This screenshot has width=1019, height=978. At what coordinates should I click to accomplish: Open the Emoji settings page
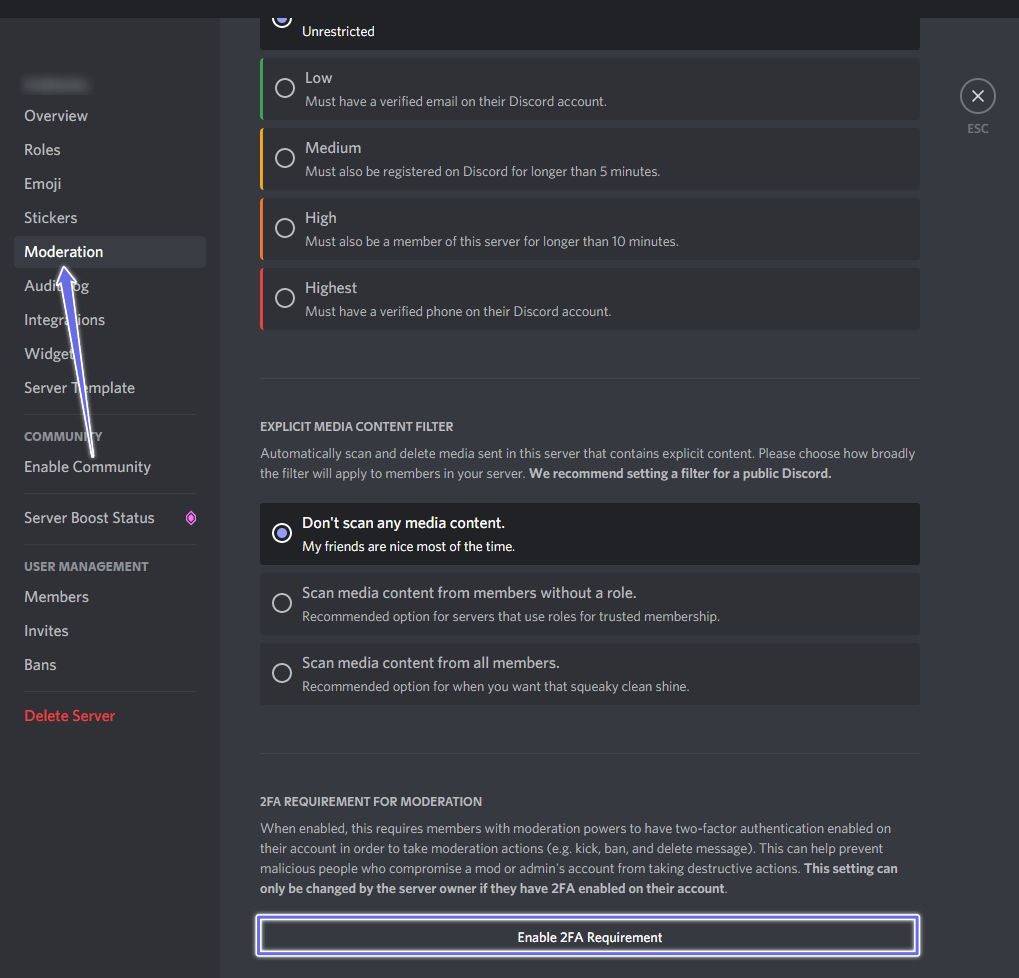(x=43, y=184)
